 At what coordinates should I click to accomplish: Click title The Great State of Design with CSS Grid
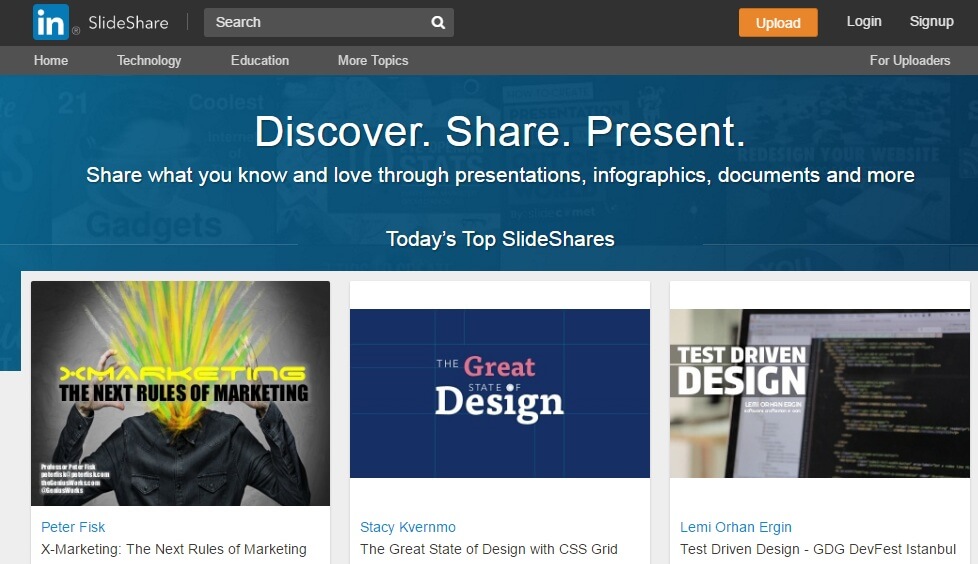(x=488, y=549)
